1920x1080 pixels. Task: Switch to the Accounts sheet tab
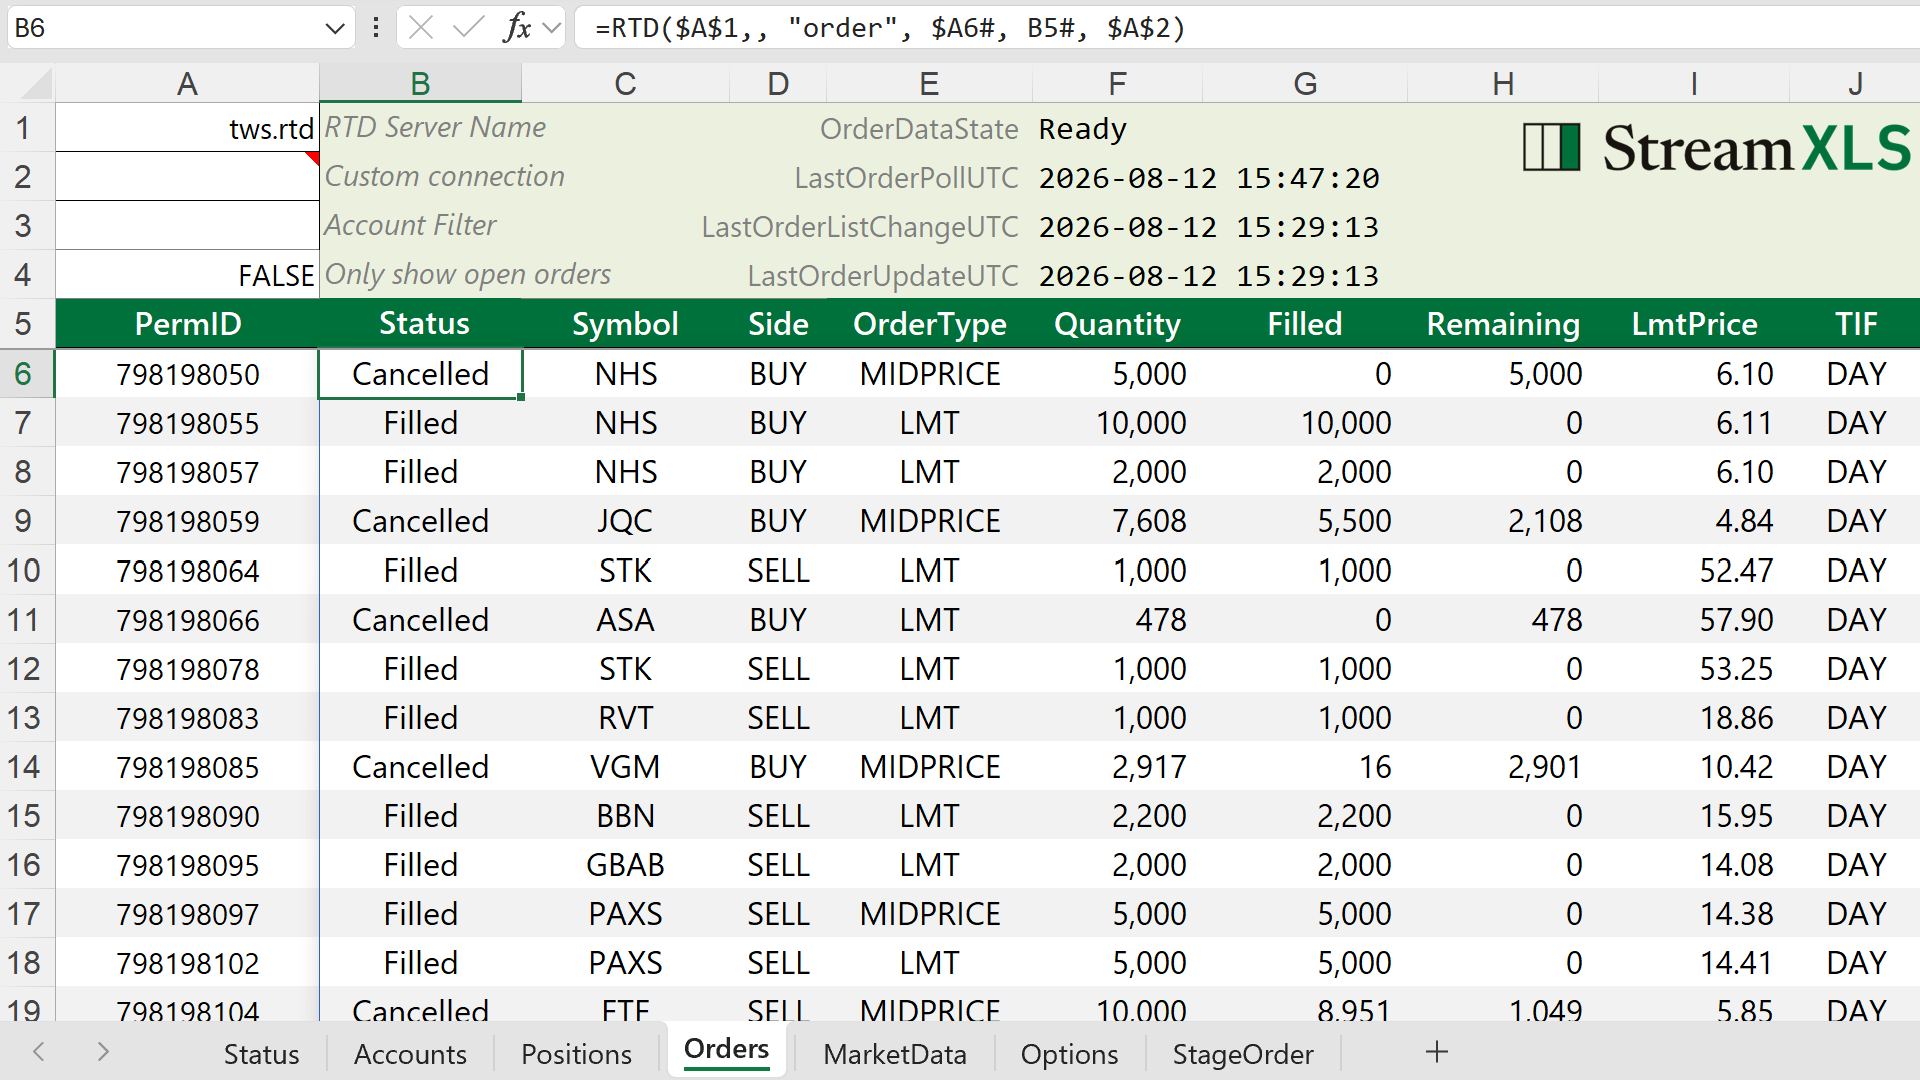pos(410,1054)
